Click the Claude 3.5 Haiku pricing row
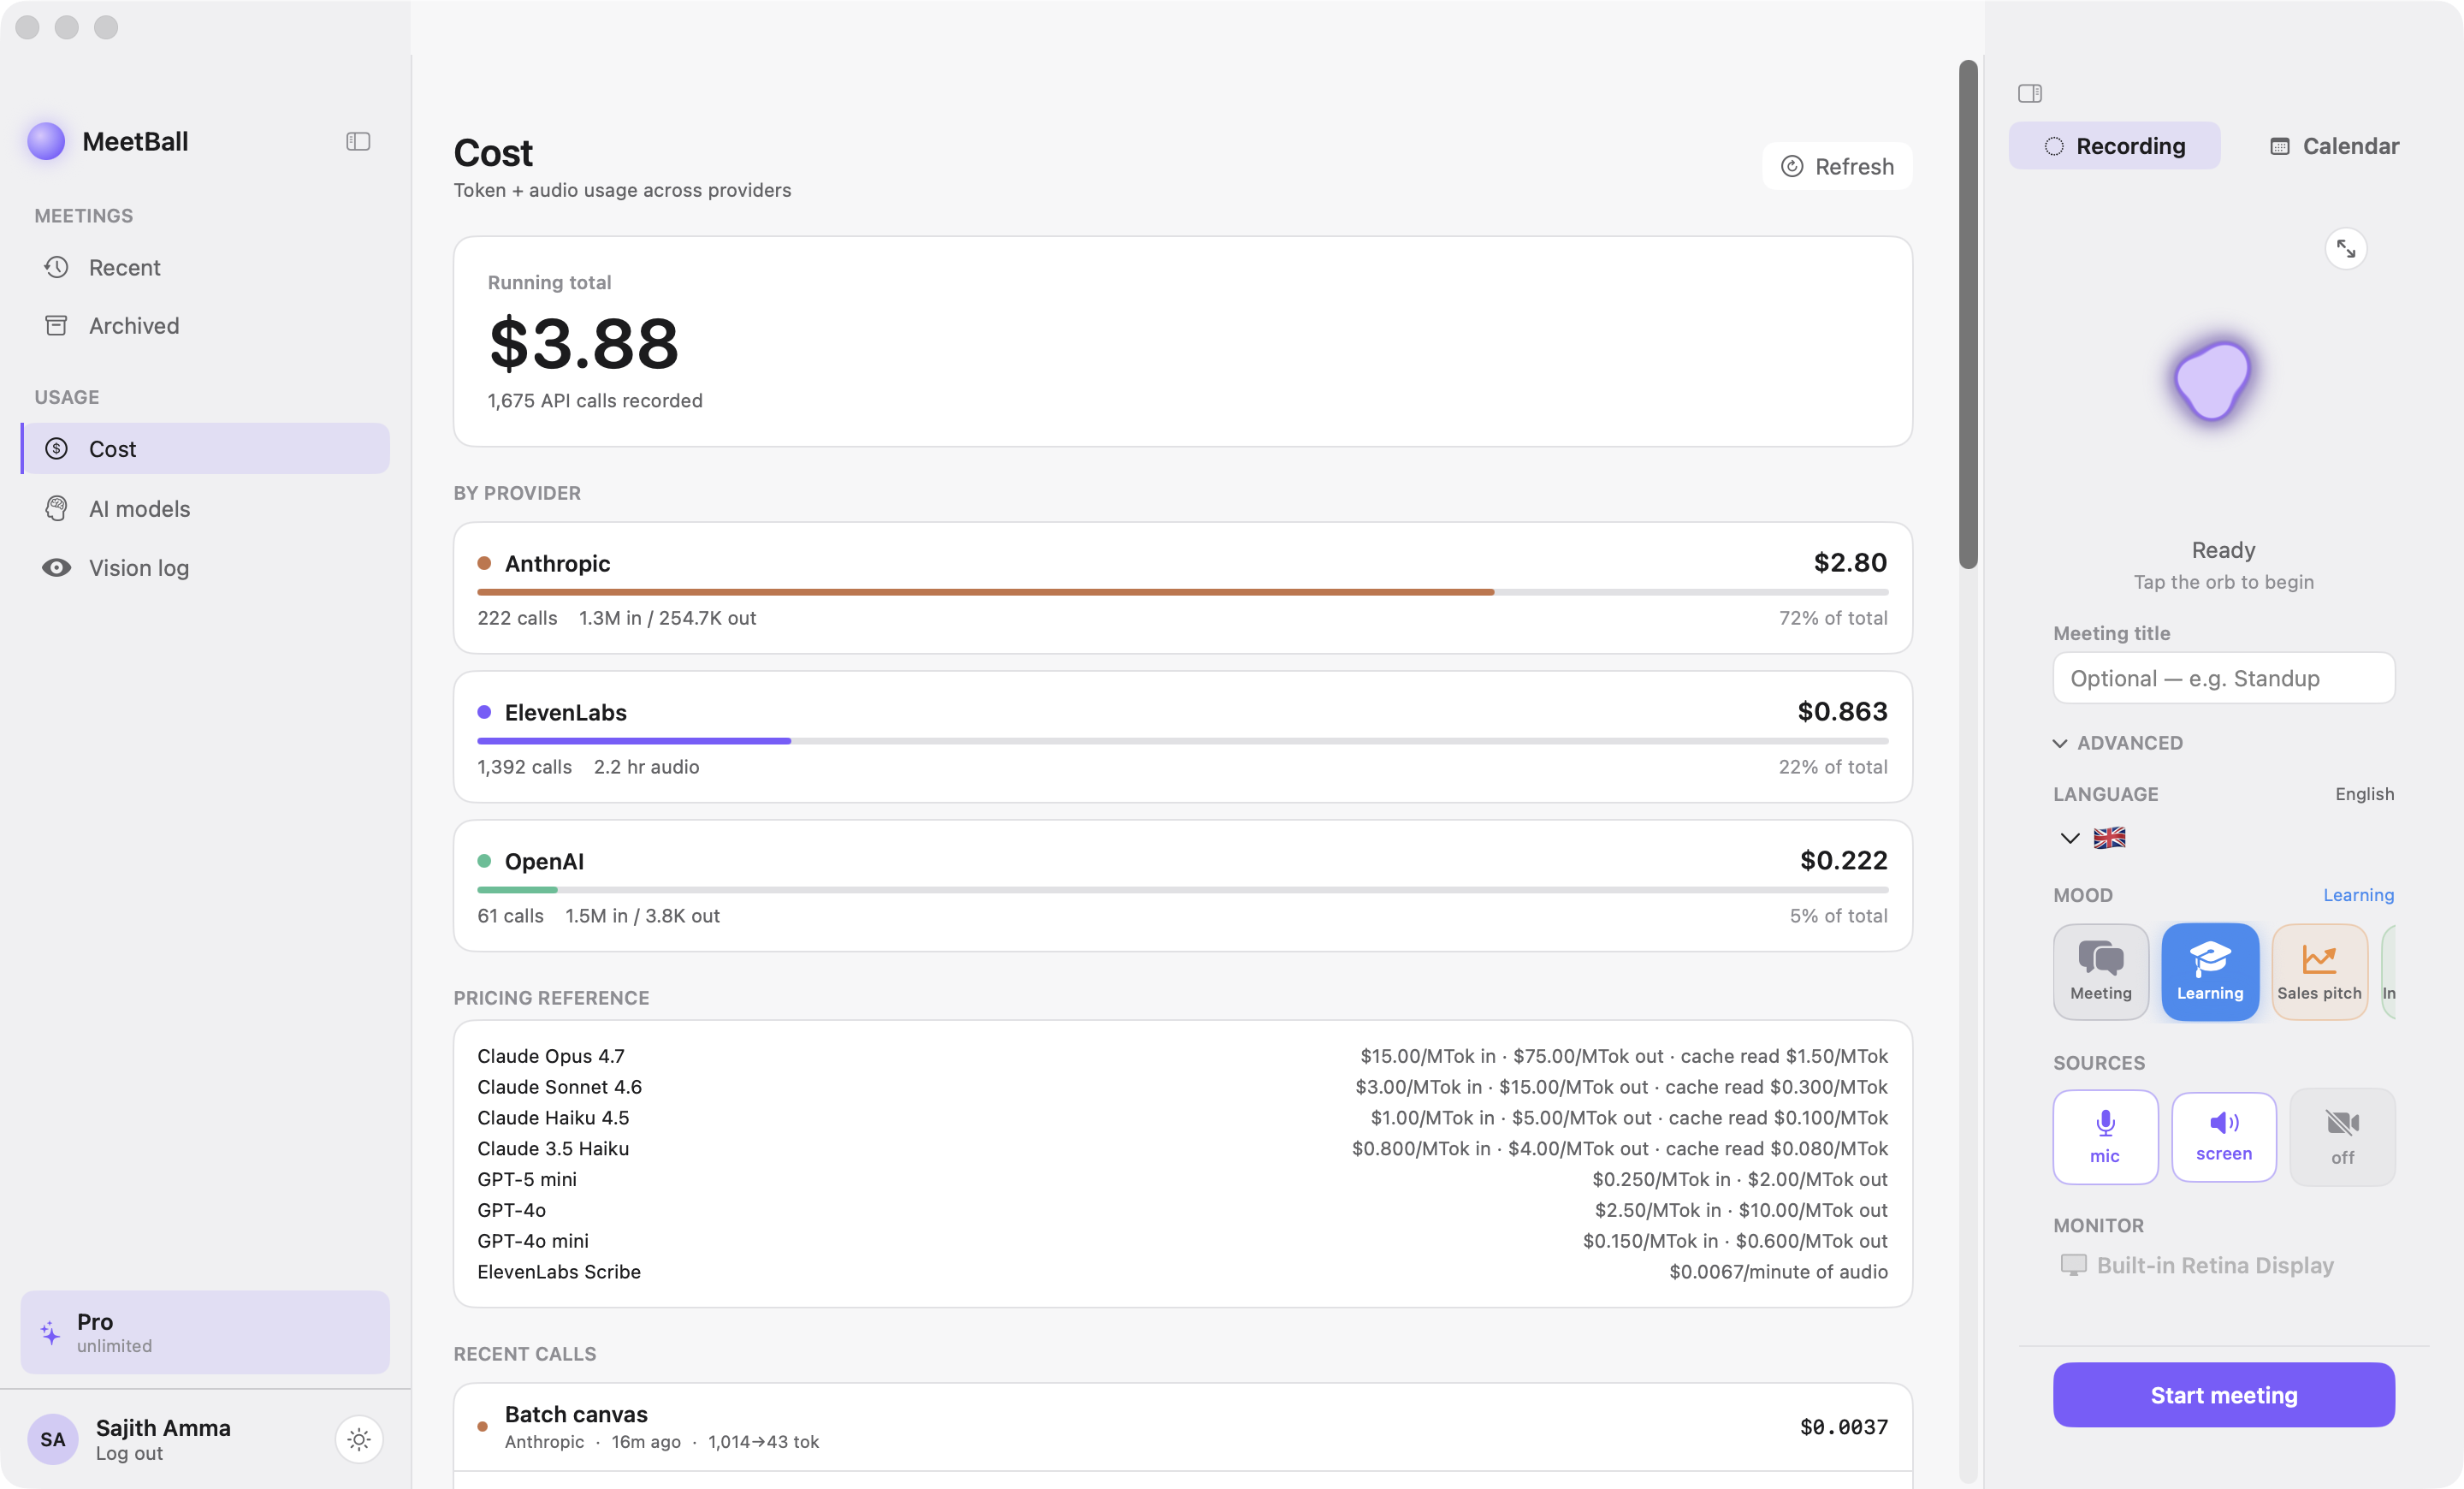2464x1489 pixels. point(1182,1149)
